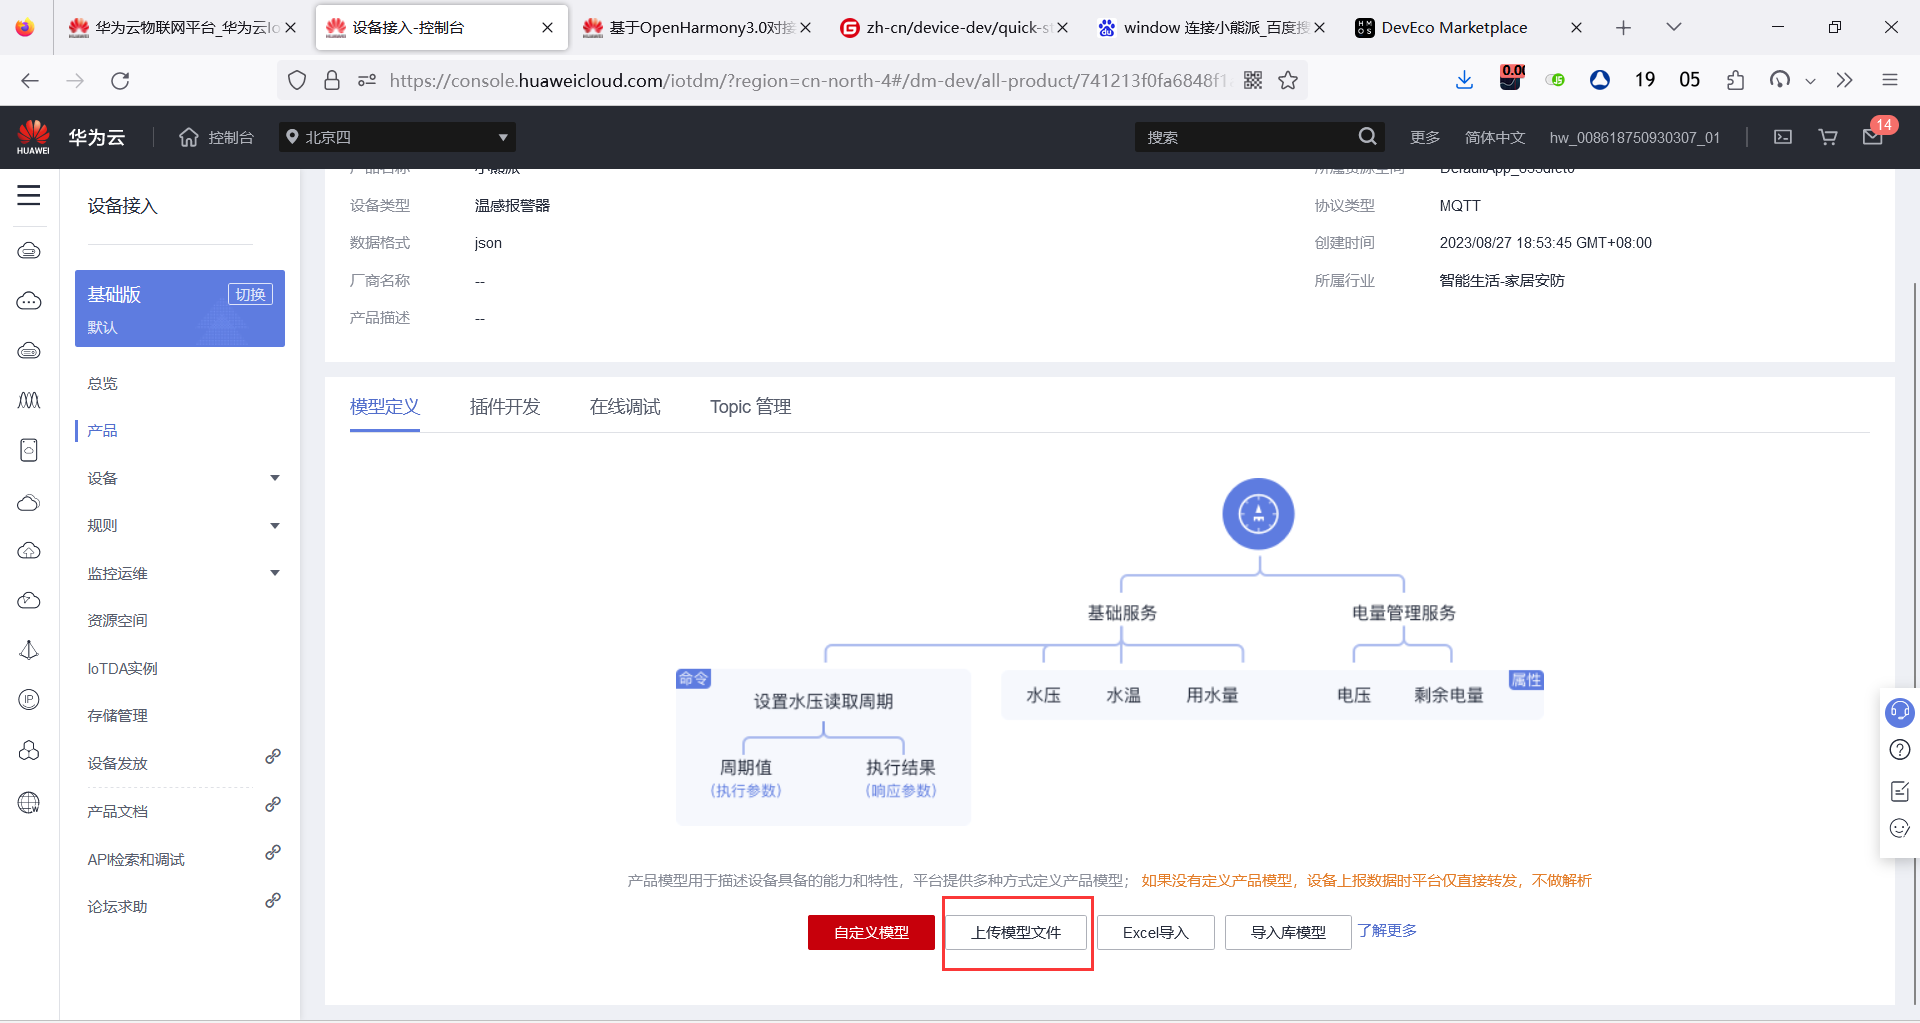1920x1023 pixels.
Task: Switch to the DevEco Marketplace browser tab
Action: tap(1468, 28)
